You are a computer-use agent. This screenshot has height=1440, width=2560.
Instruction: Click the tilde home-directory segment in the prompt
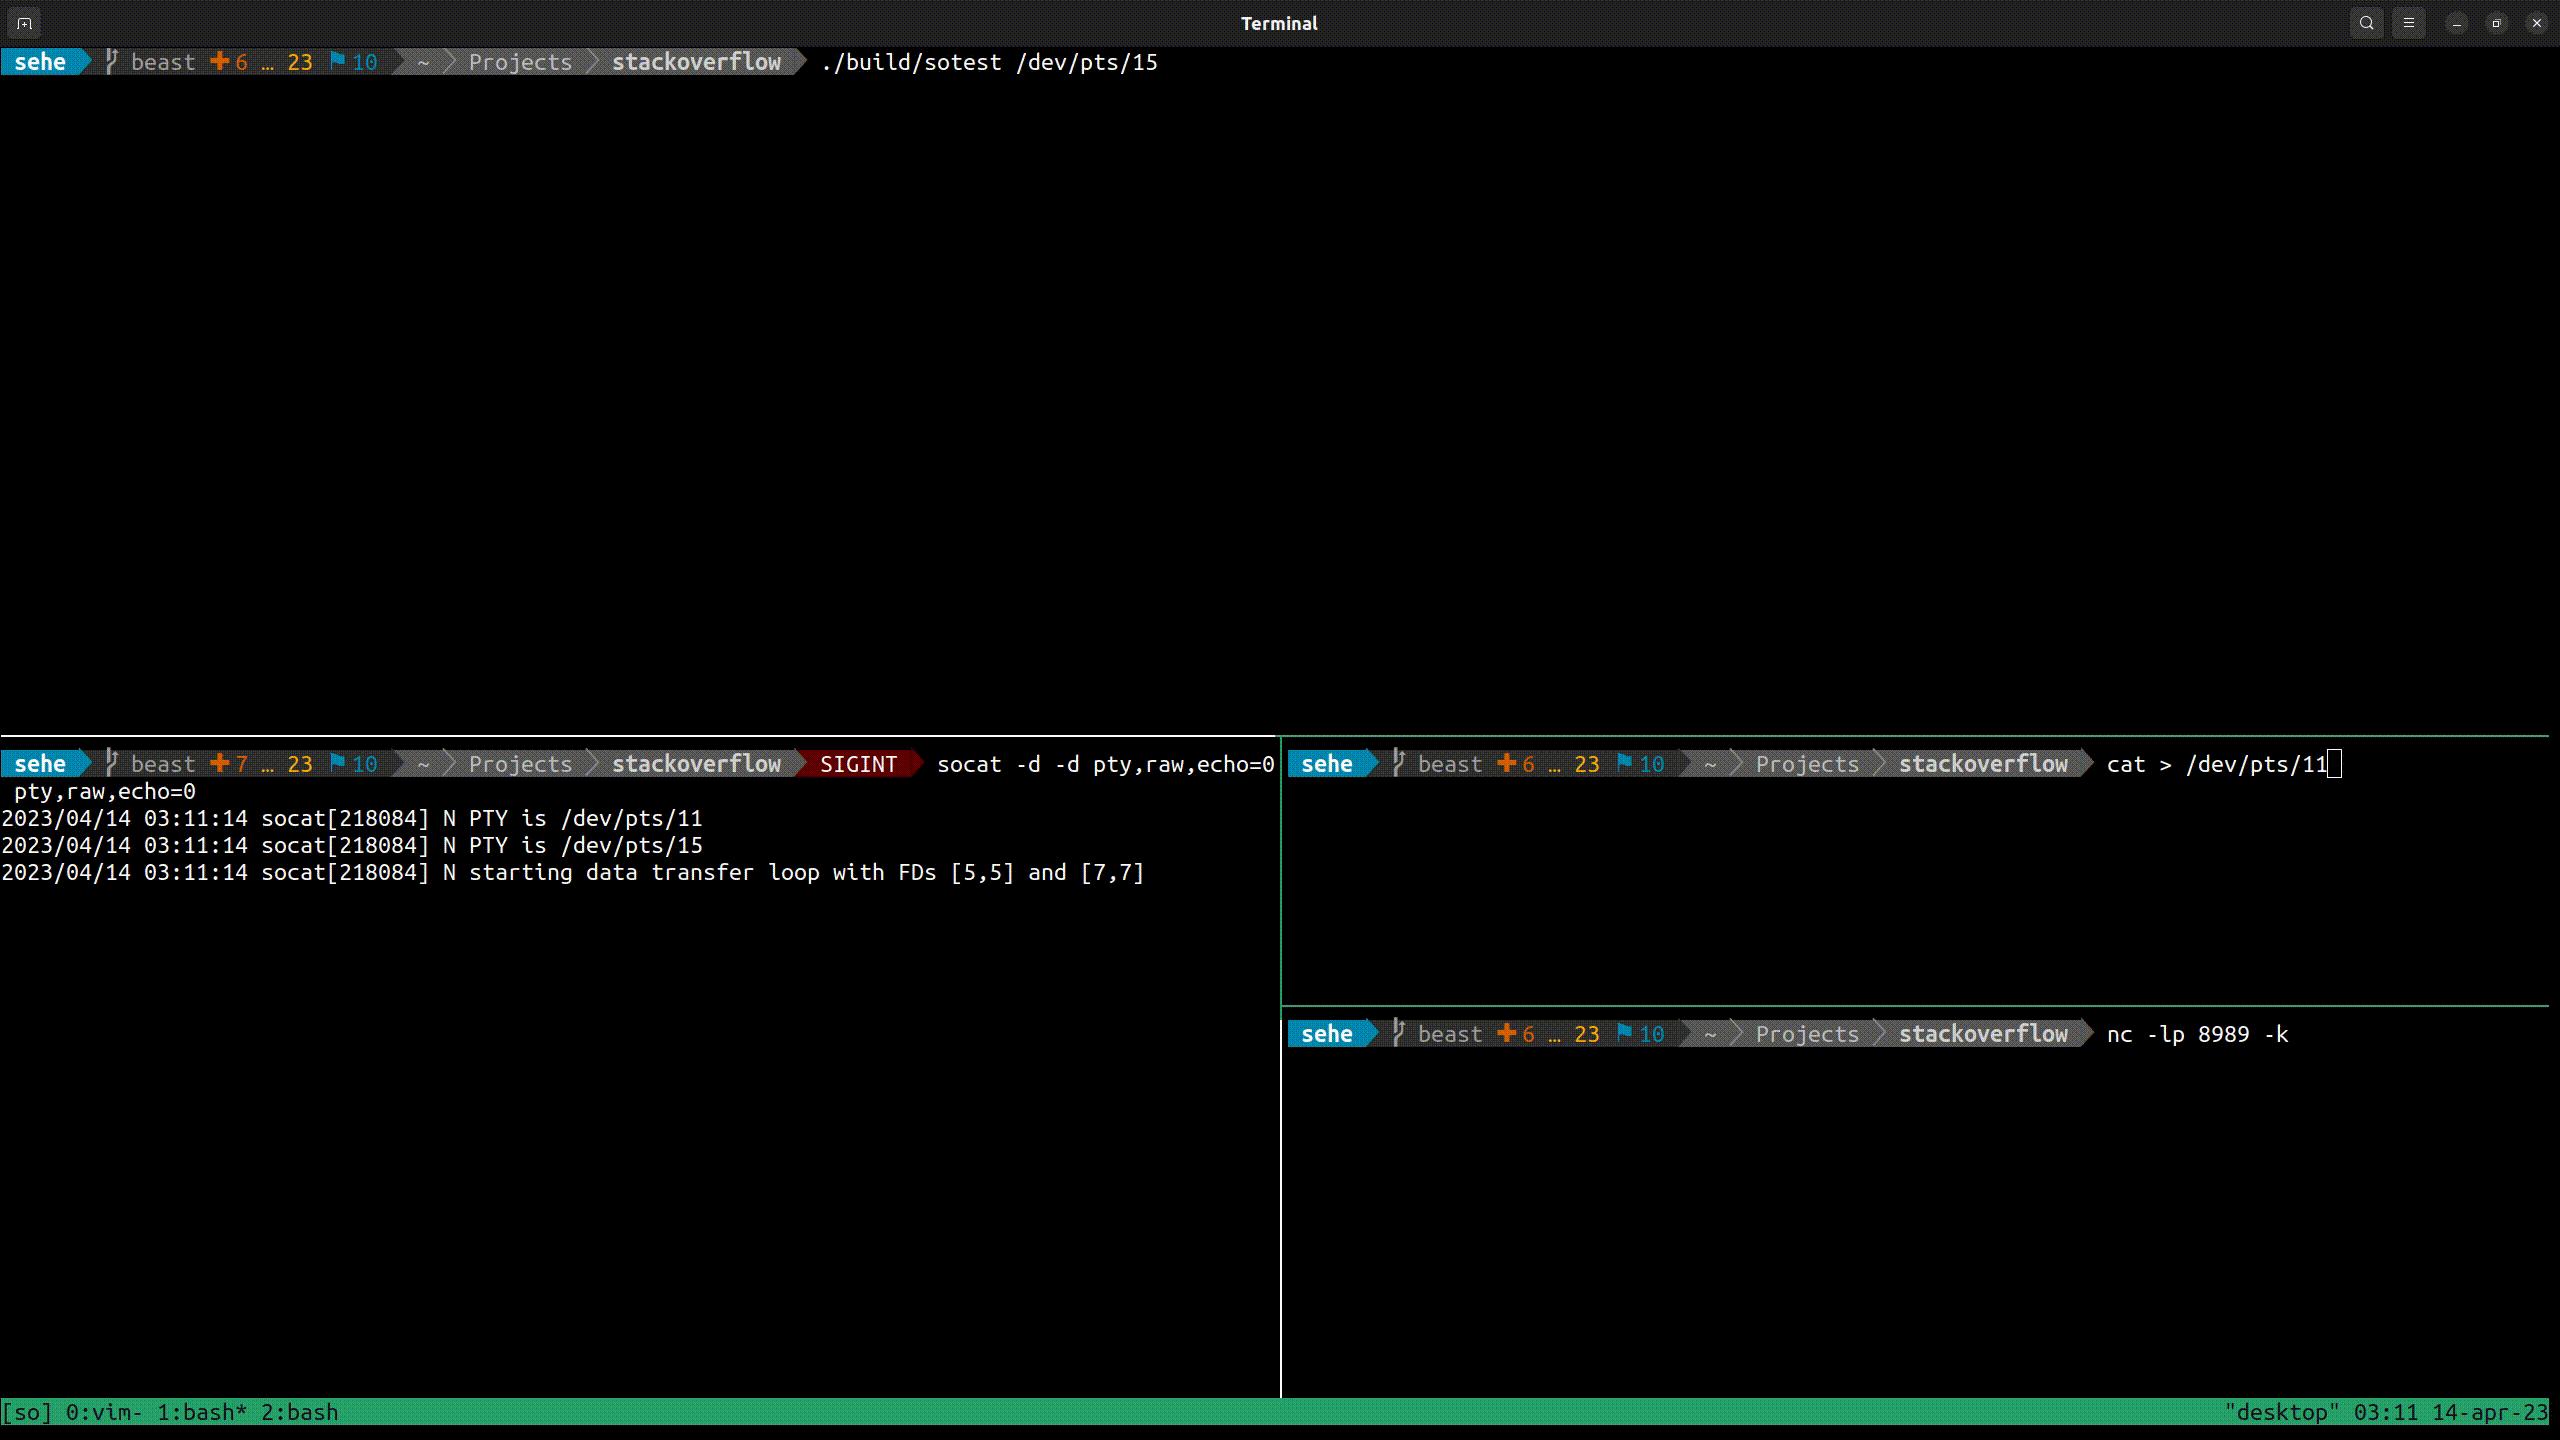click(422, 62)
